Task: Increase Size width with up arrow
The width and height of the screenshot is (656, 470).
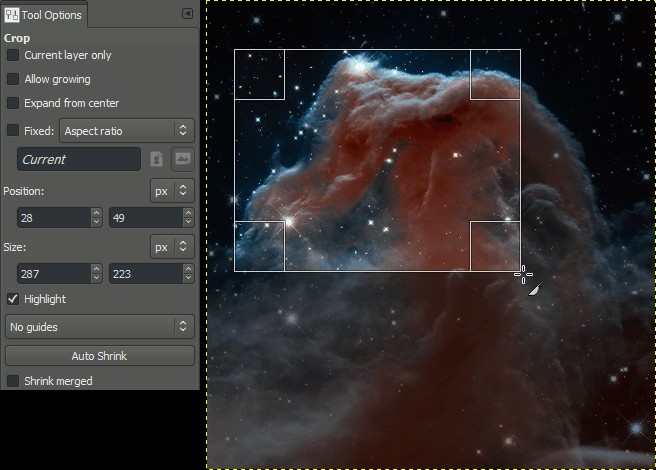Action: pyautogui.click(x=97, y=269)
